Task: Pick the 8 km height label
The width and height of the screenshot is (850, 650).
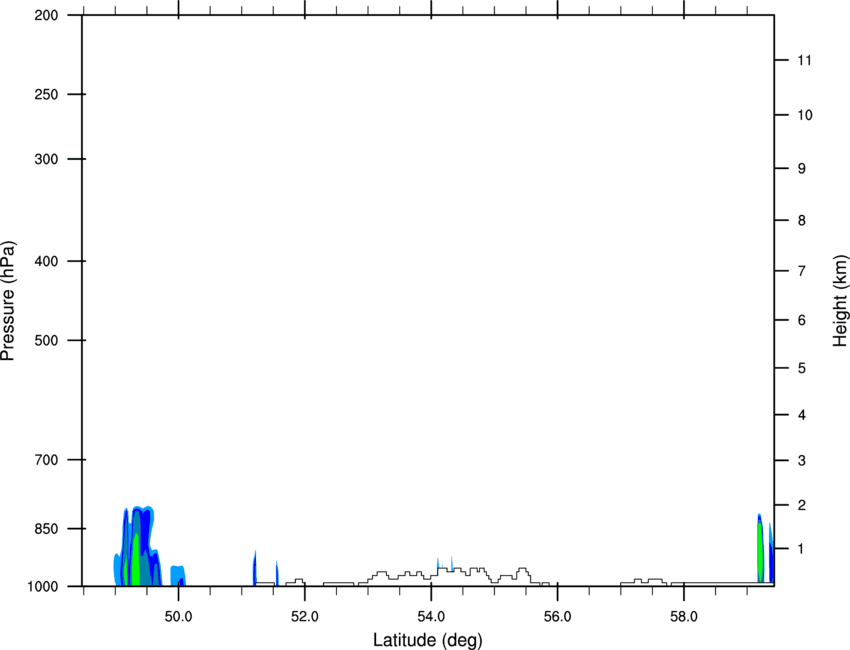Action: 802,220
